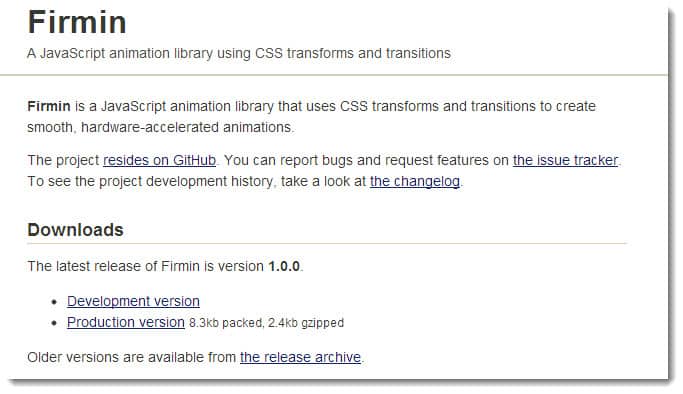This screenshot has height=394, width=683.
Task: Click the bold 1.0.0 version number
Action: point(284,266)
